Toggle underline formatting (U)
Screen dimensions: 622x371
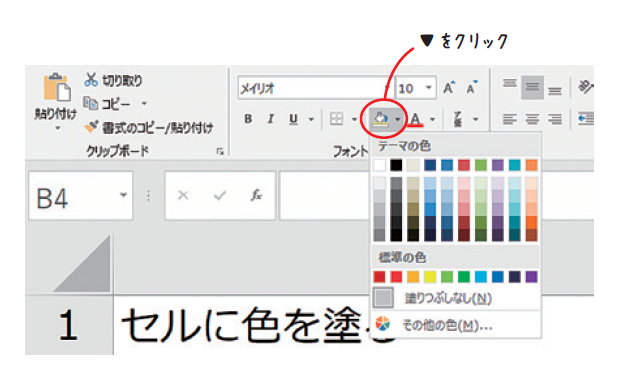pyautogui.click(x=294, y=119)
